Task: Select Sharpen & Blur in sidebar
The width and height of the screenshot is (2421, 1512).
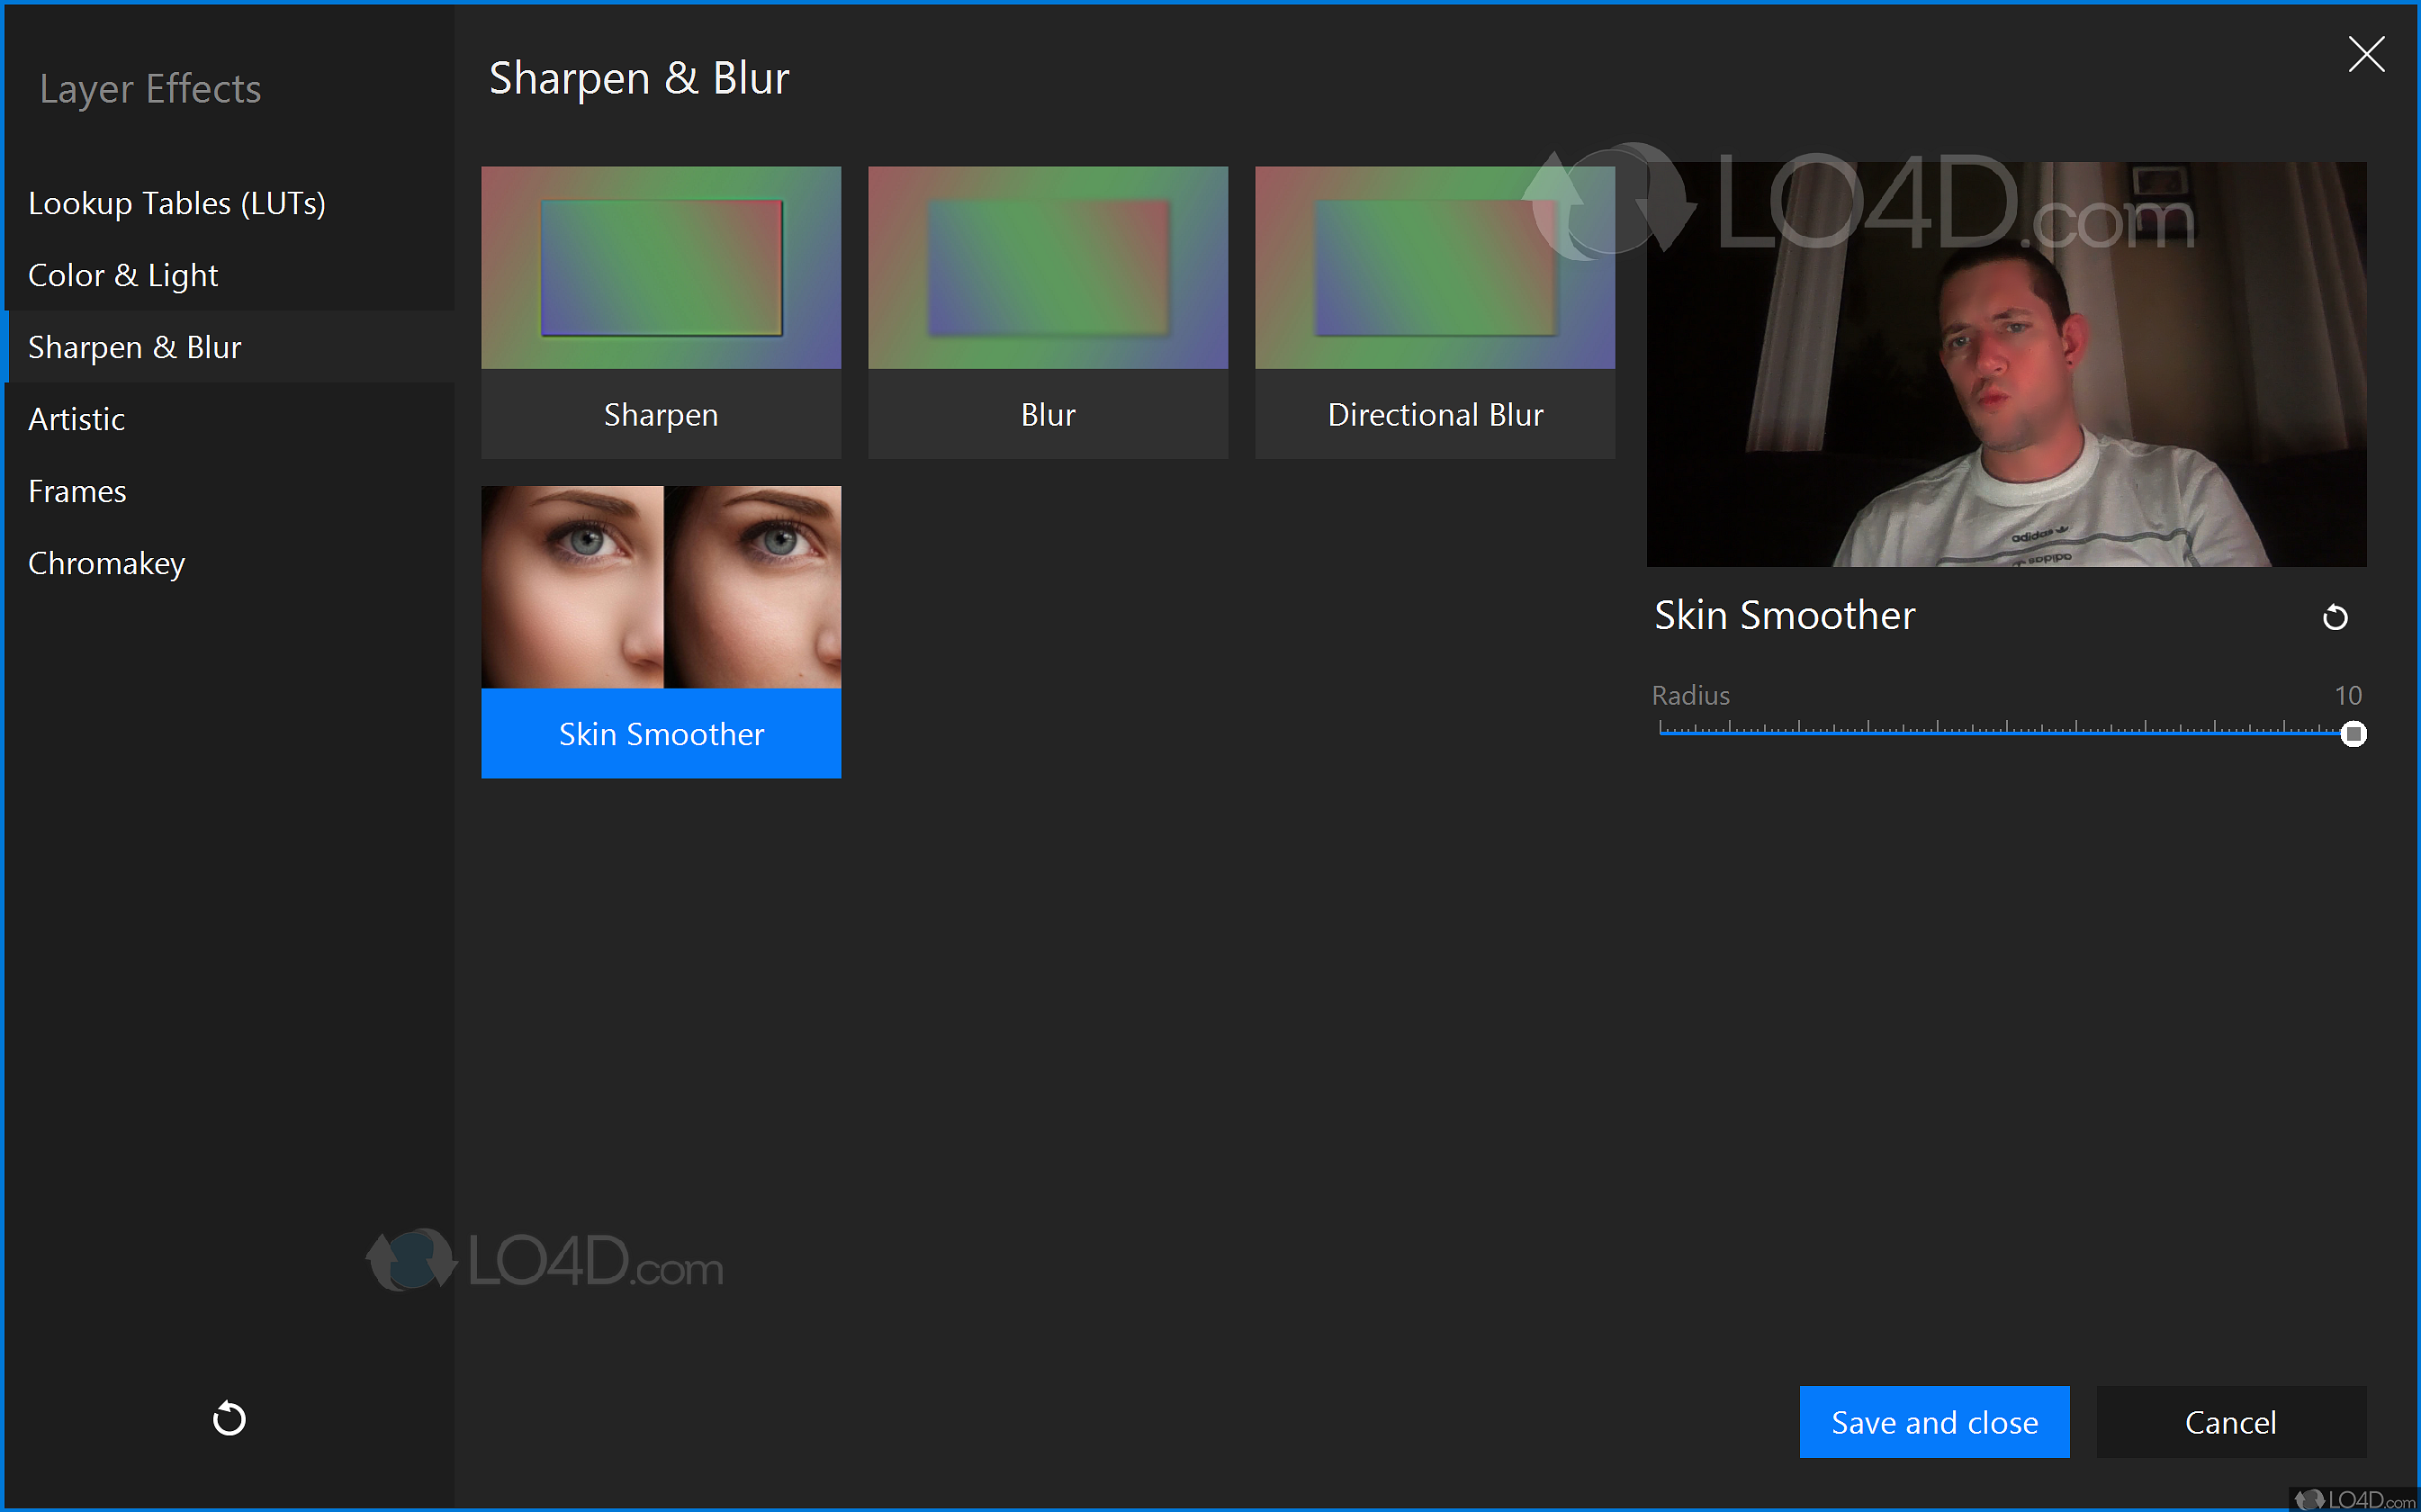Action: tap(135, 347)
